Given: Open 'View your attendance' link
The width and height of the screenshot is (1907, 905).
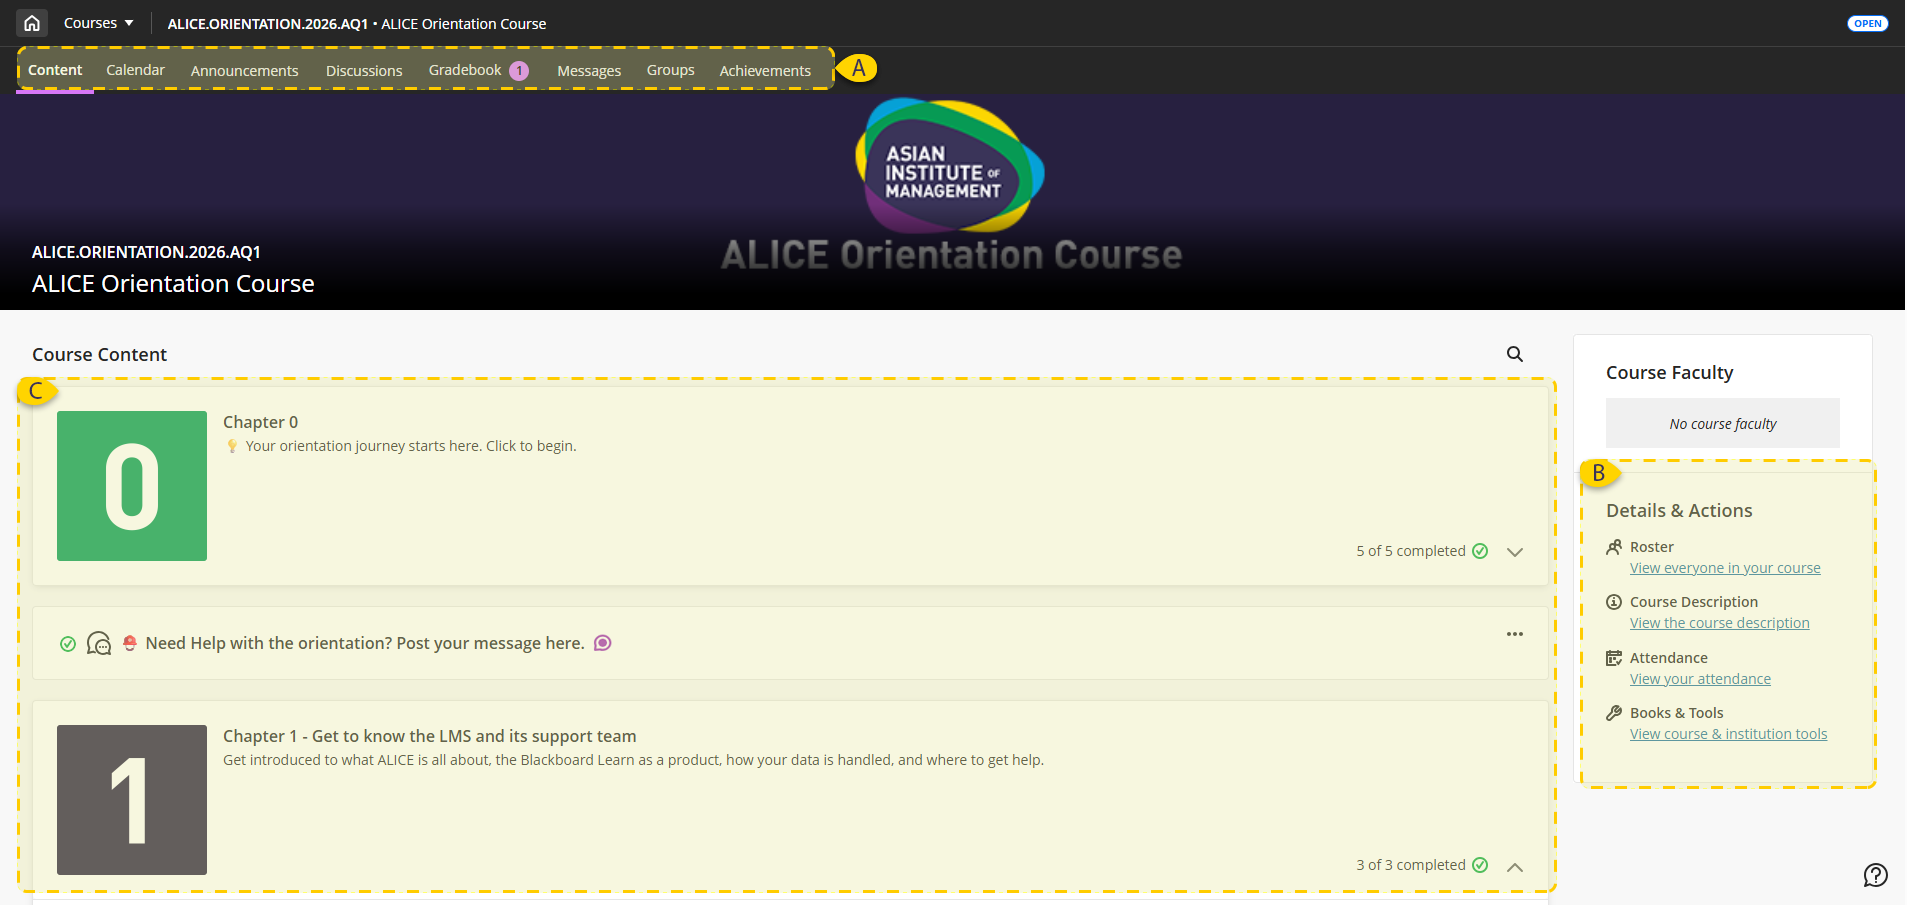Looking at the screenshot, I should coord(1700,679).
